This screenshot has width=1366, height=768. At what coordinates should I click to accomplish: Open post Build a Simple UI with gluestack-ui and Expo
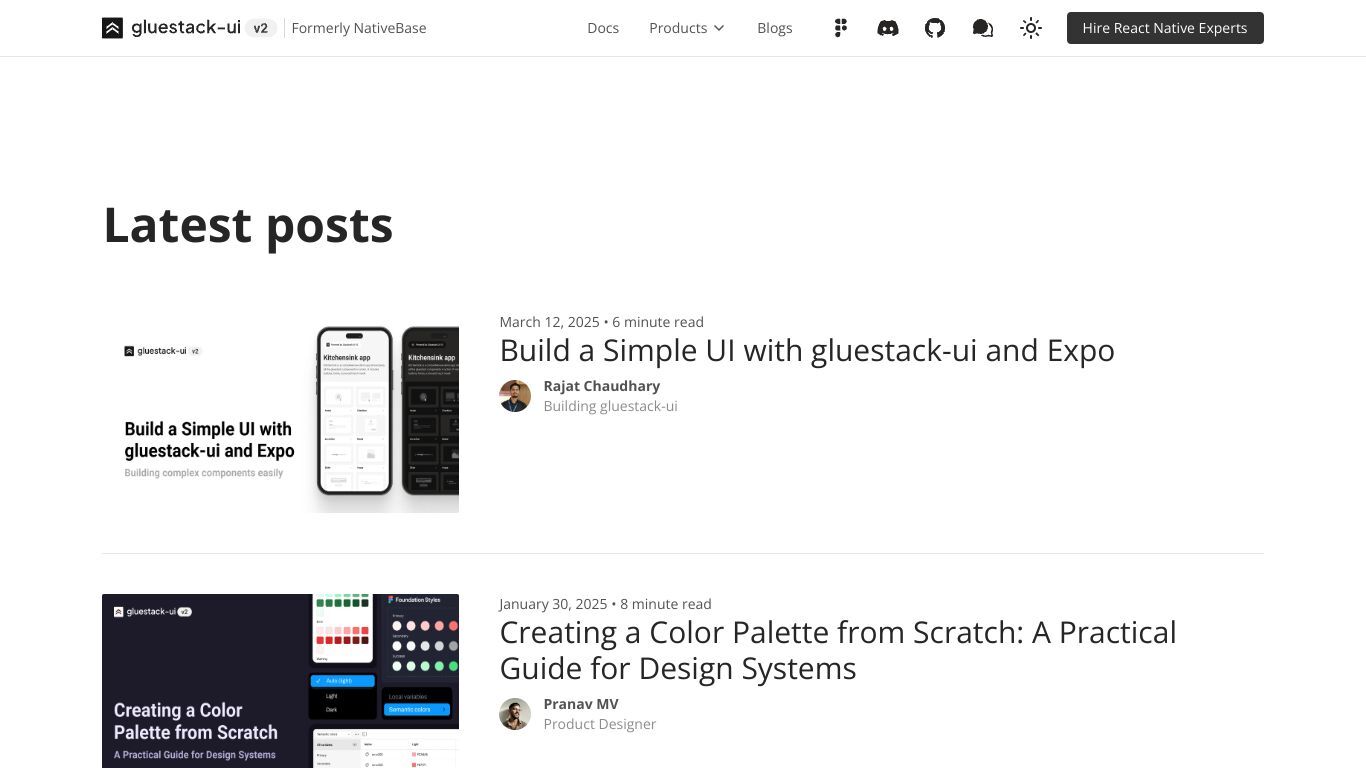point(807,350)
